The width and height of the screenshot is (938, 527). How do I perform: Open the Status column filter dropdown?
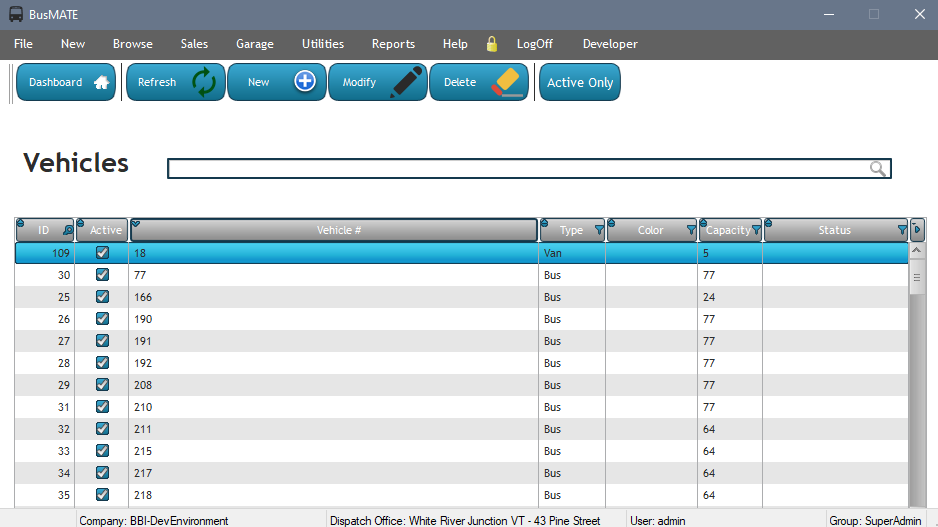click(x=902, y=231)
